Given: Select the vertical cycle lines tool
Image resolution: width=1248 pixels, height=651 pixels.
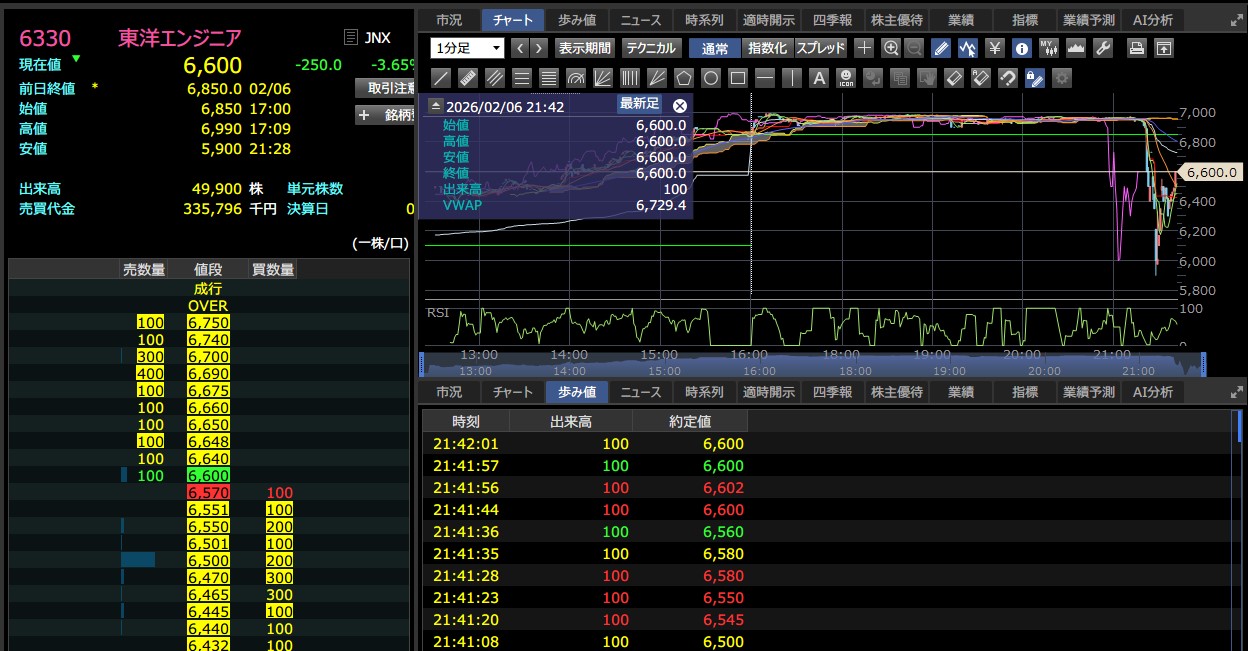Looking at the screenshot, I should click(x=631, y=77).
